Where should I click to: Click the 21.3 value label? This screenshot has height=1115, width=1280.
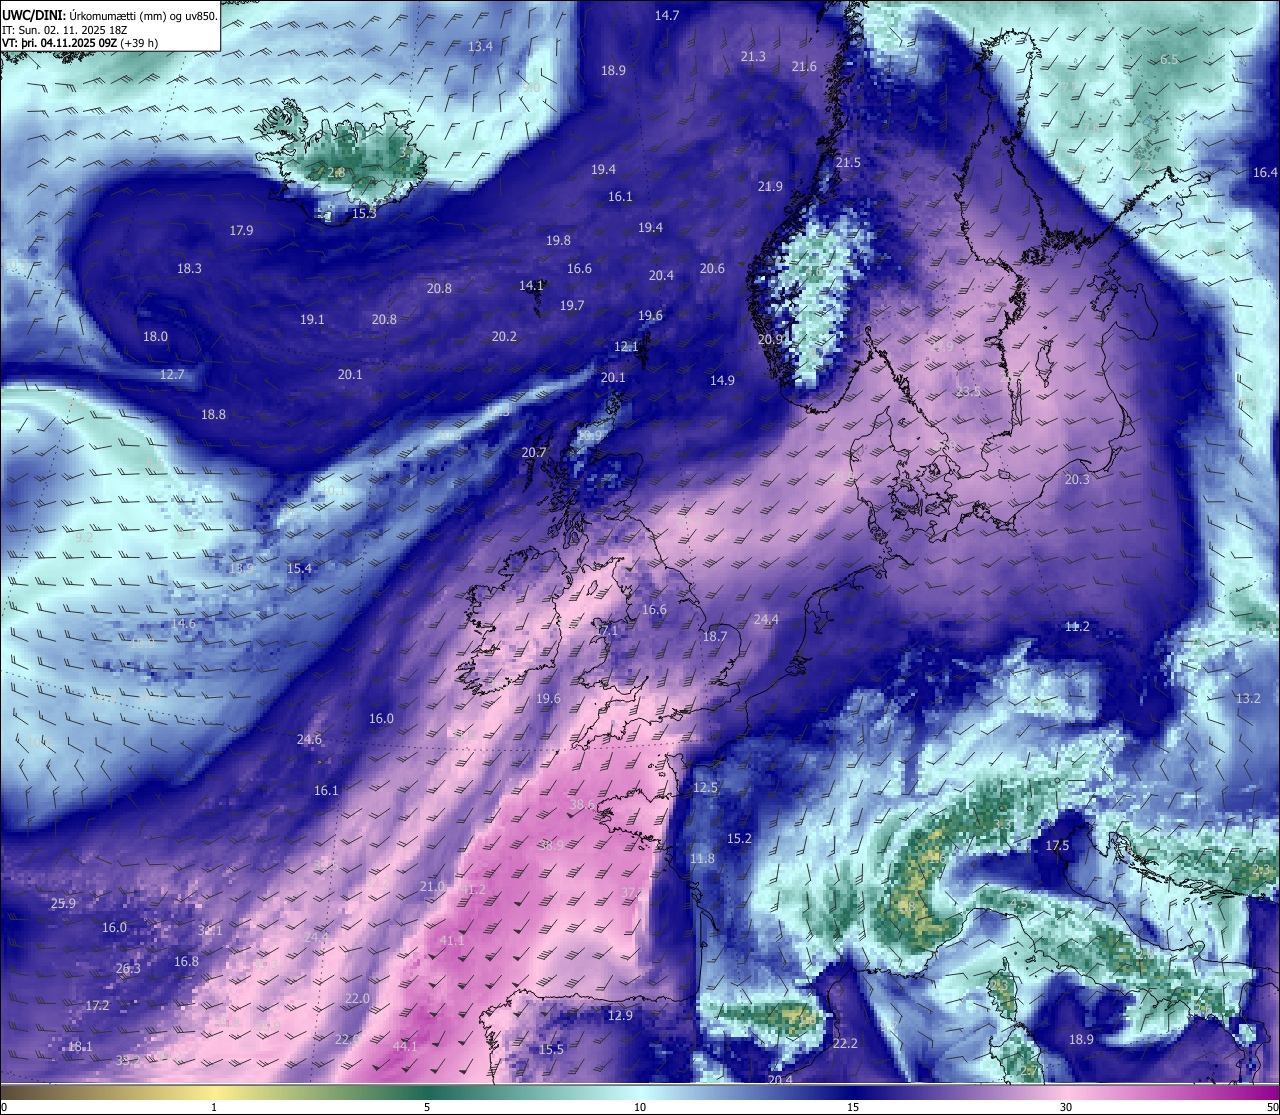pyautogui.click(x=753, y=56)
